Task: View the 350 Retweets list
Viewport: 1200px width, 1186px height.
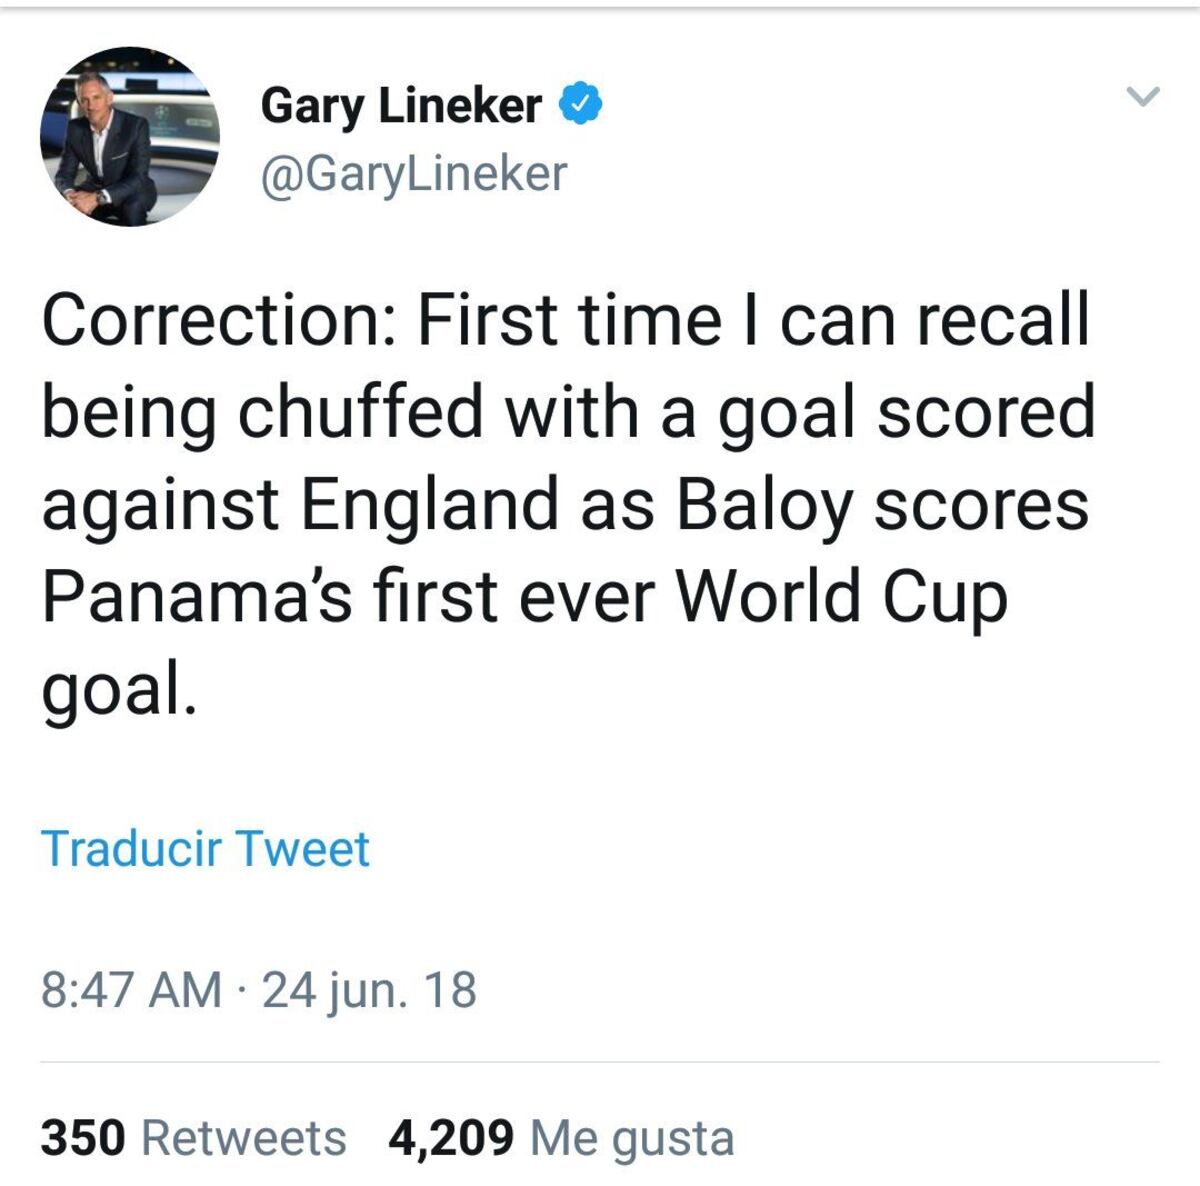Action: pyautogui.click(x=193, y=1137)
